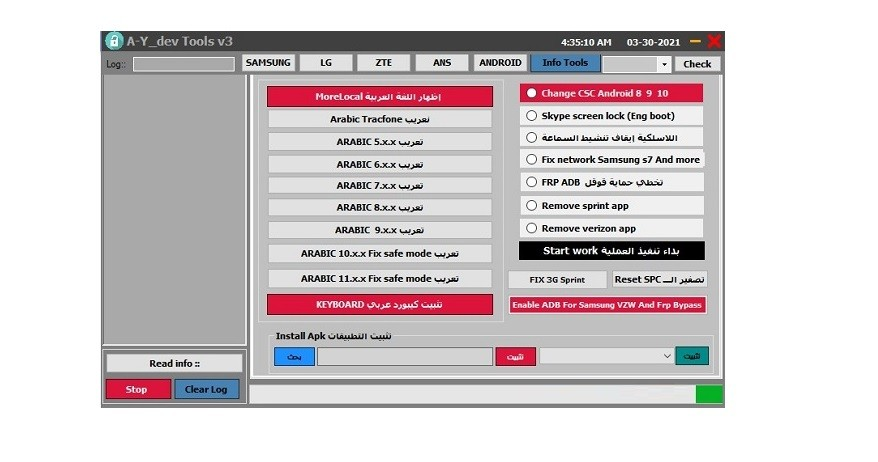This screenshot has height=462, width=878.
Task: Click the Check button
Action: [697, 64]
